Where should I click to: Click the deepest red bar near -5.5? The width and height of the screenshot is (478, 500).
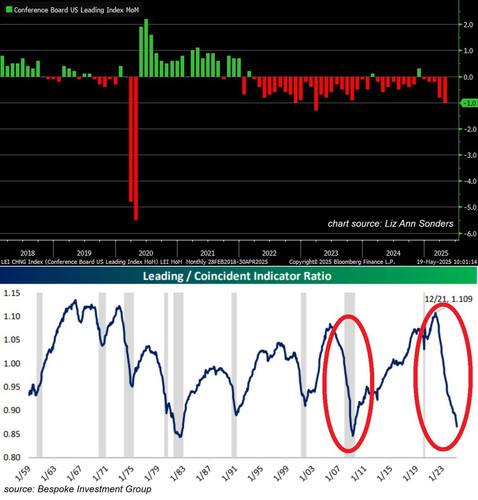(x=136, y=148)
